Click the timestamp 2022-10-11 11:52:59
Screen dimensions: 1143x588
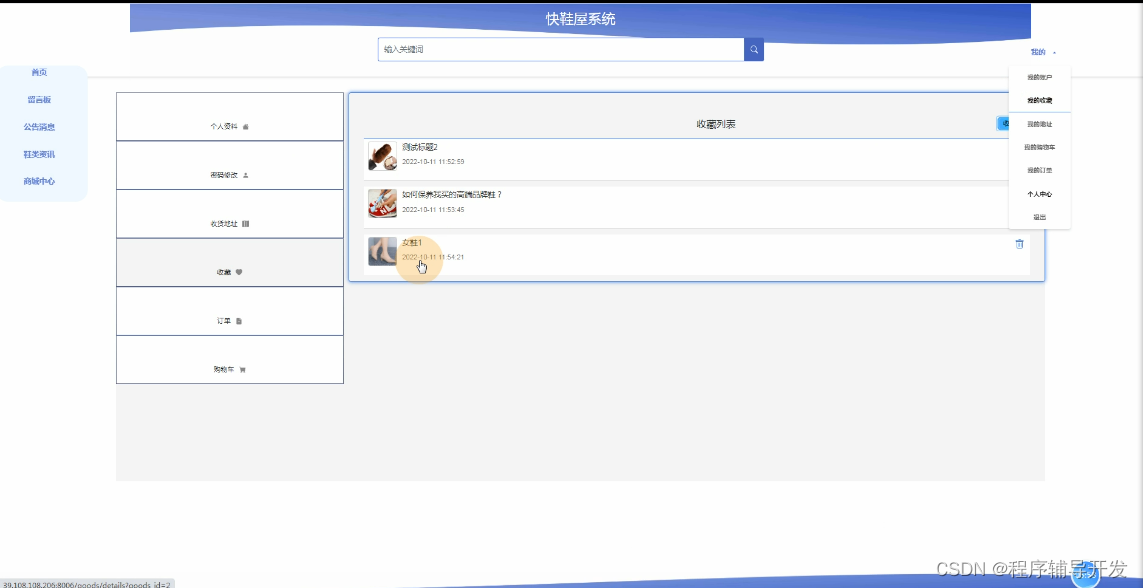pos(433,162)
